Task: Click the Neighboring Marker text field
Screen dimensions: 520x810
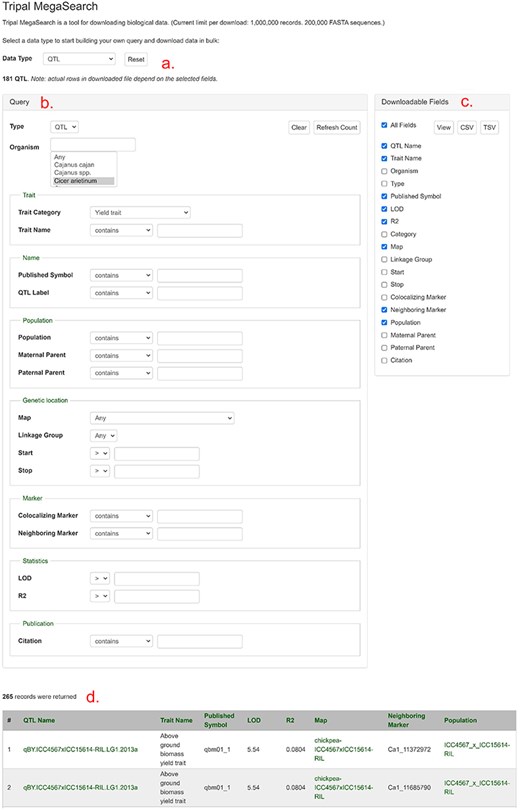Action: click(x=200, y=534)
